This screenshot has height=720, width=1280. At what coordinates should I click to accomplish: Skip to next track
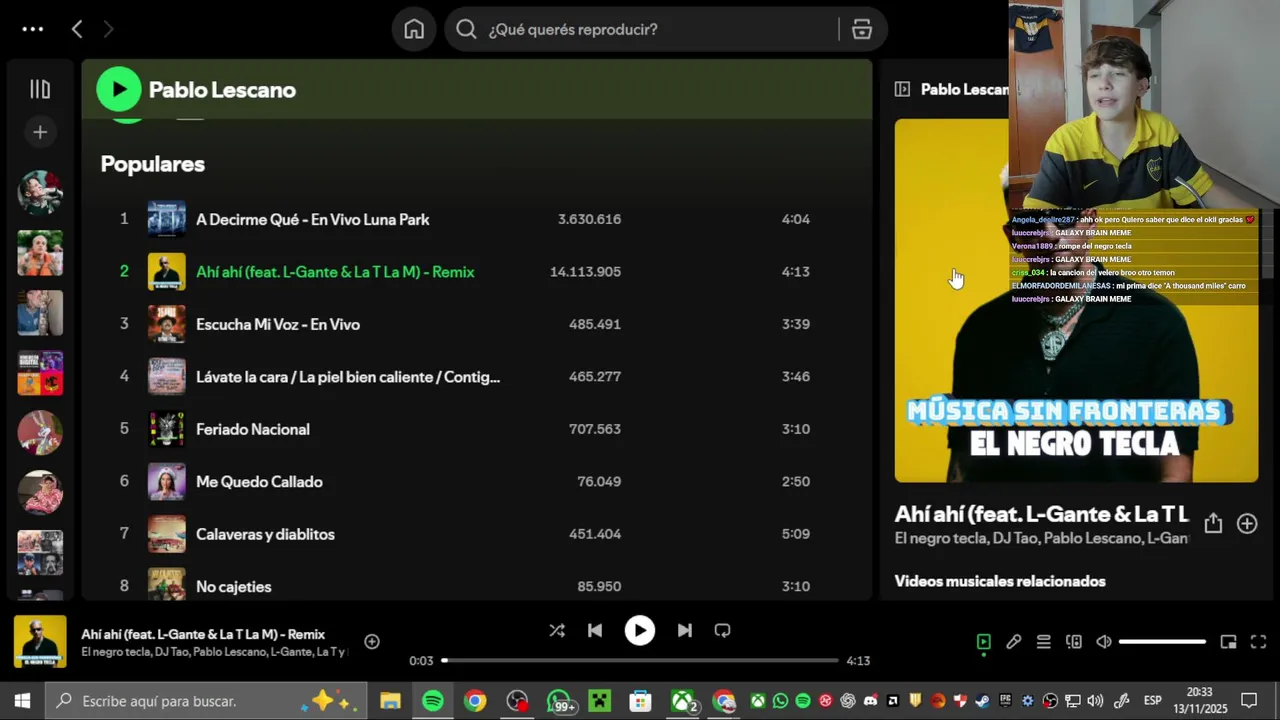tap(685, 630)
